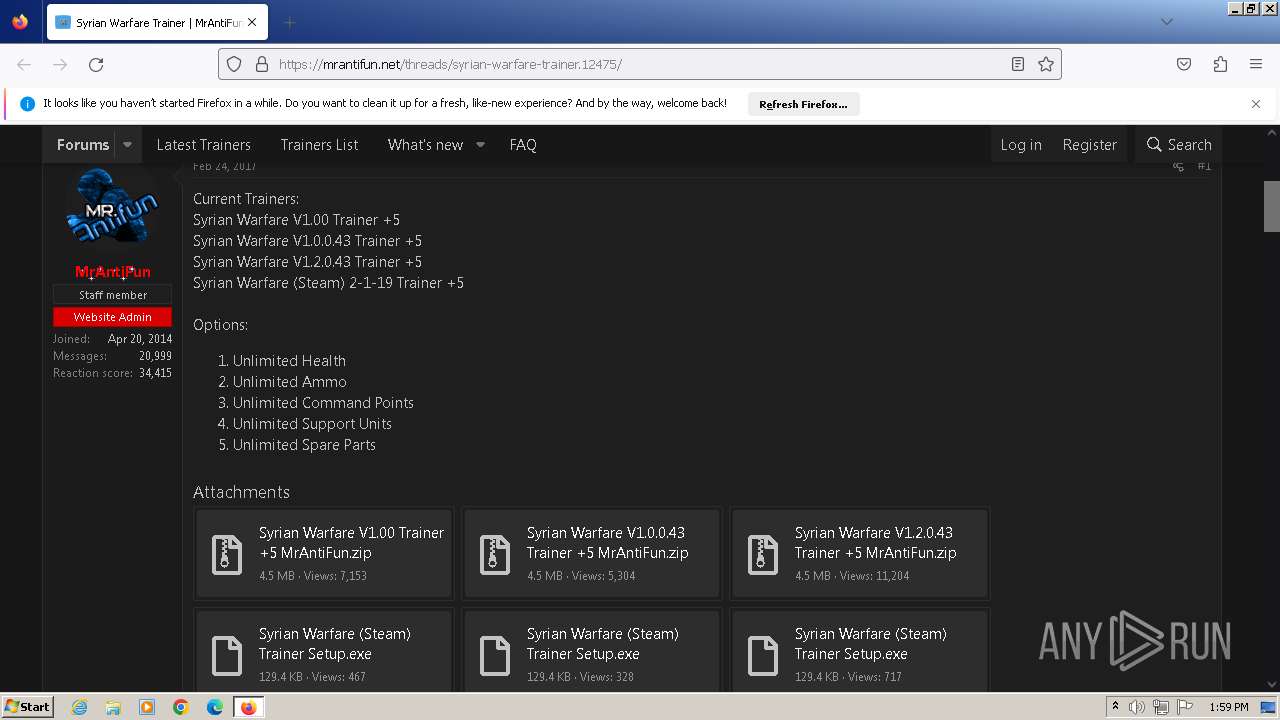Open Firefox application menu
This screenshot has width=1280, height=720.
point(1256,64)
